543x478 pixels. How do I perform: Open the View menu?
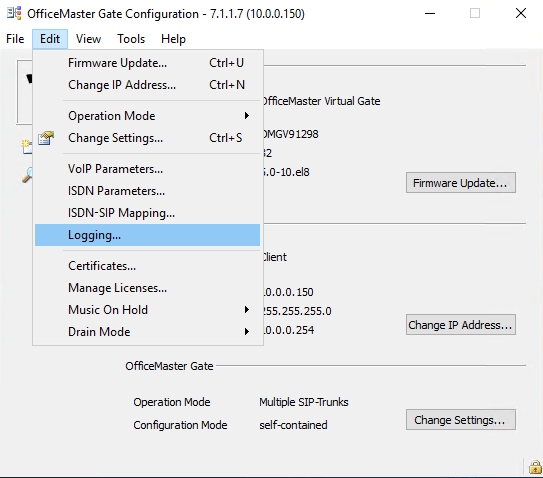tap(88, 39)
